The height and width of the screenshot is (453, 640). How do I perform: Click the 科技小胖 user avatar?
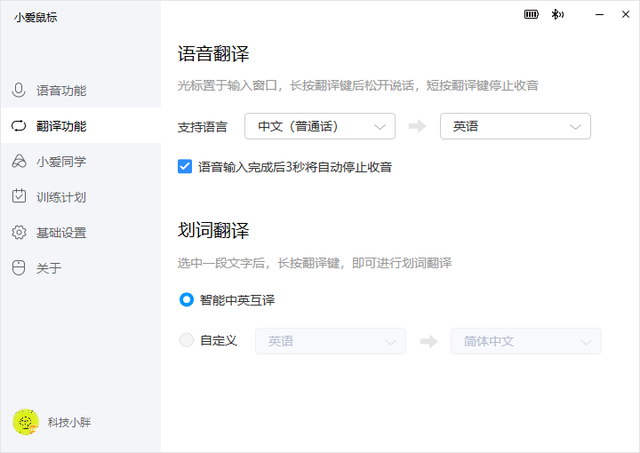tap(26, 422)
